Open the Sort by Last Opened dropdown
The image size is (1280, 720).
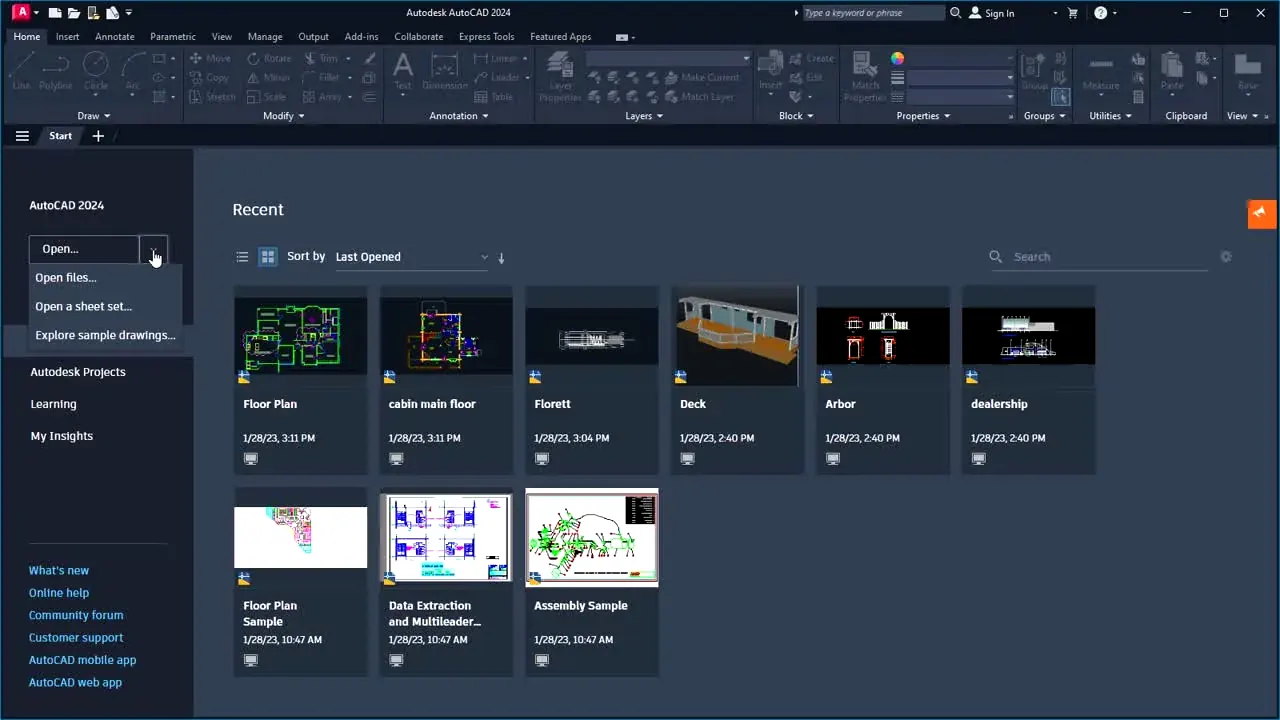point(410,256)
